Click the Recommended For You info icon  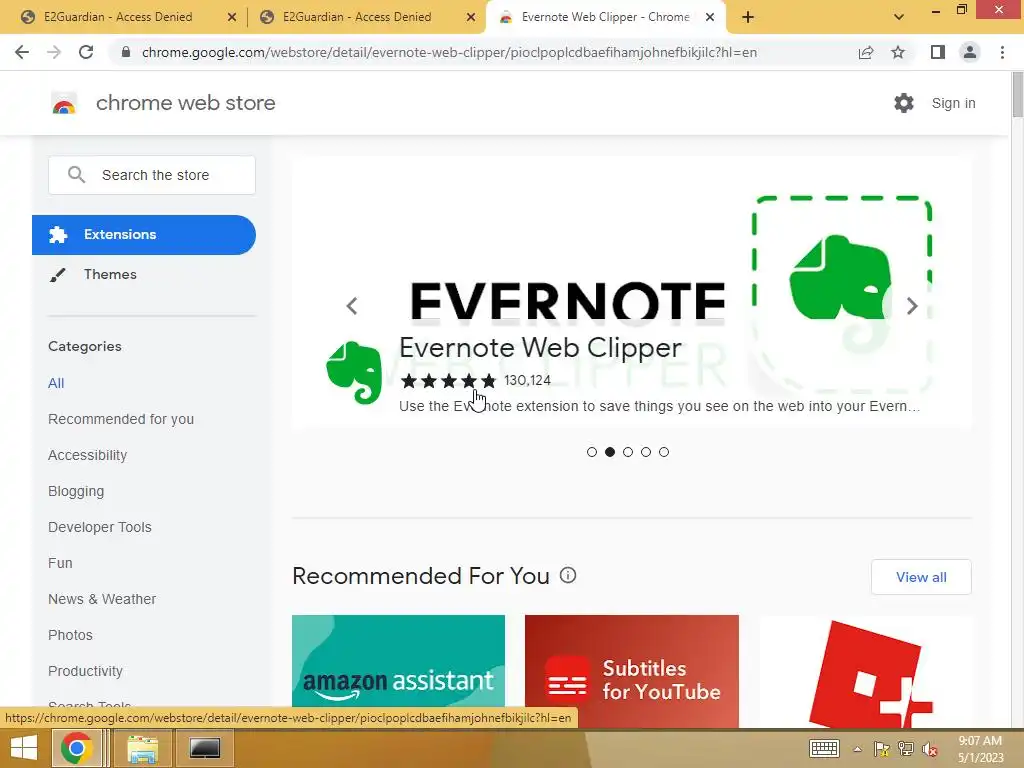click(x=568, y=575)
